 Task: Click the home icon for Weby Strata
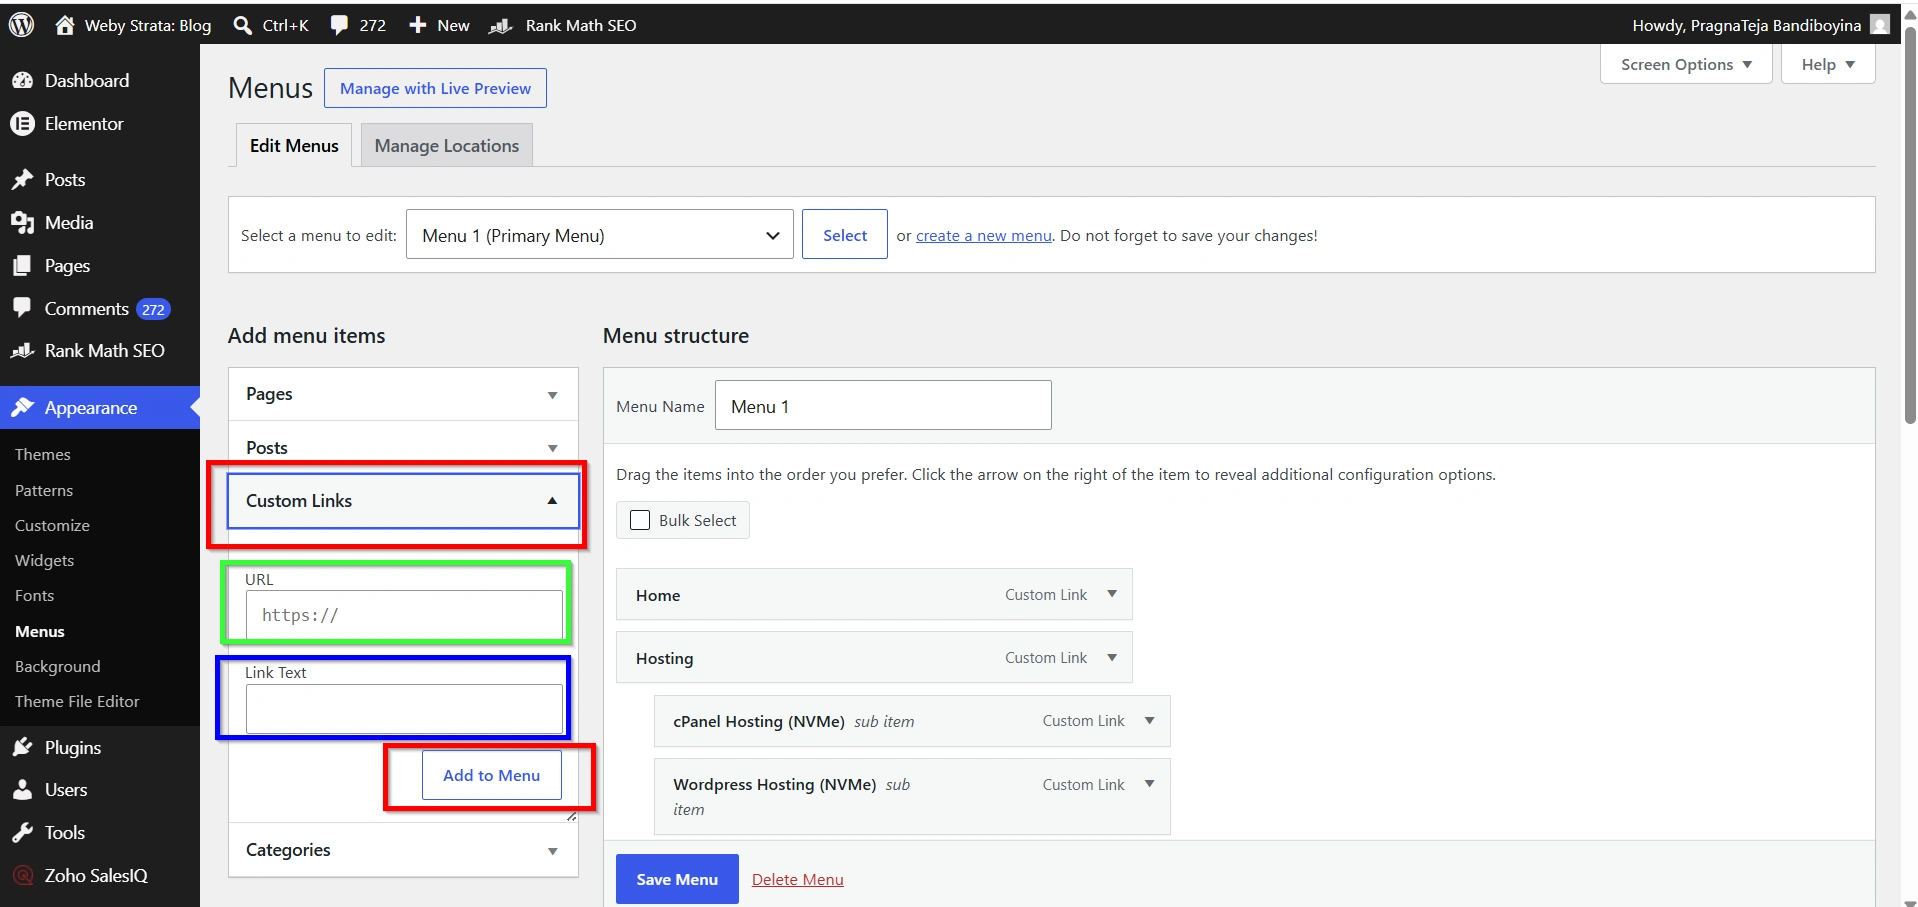coord(65,25)
